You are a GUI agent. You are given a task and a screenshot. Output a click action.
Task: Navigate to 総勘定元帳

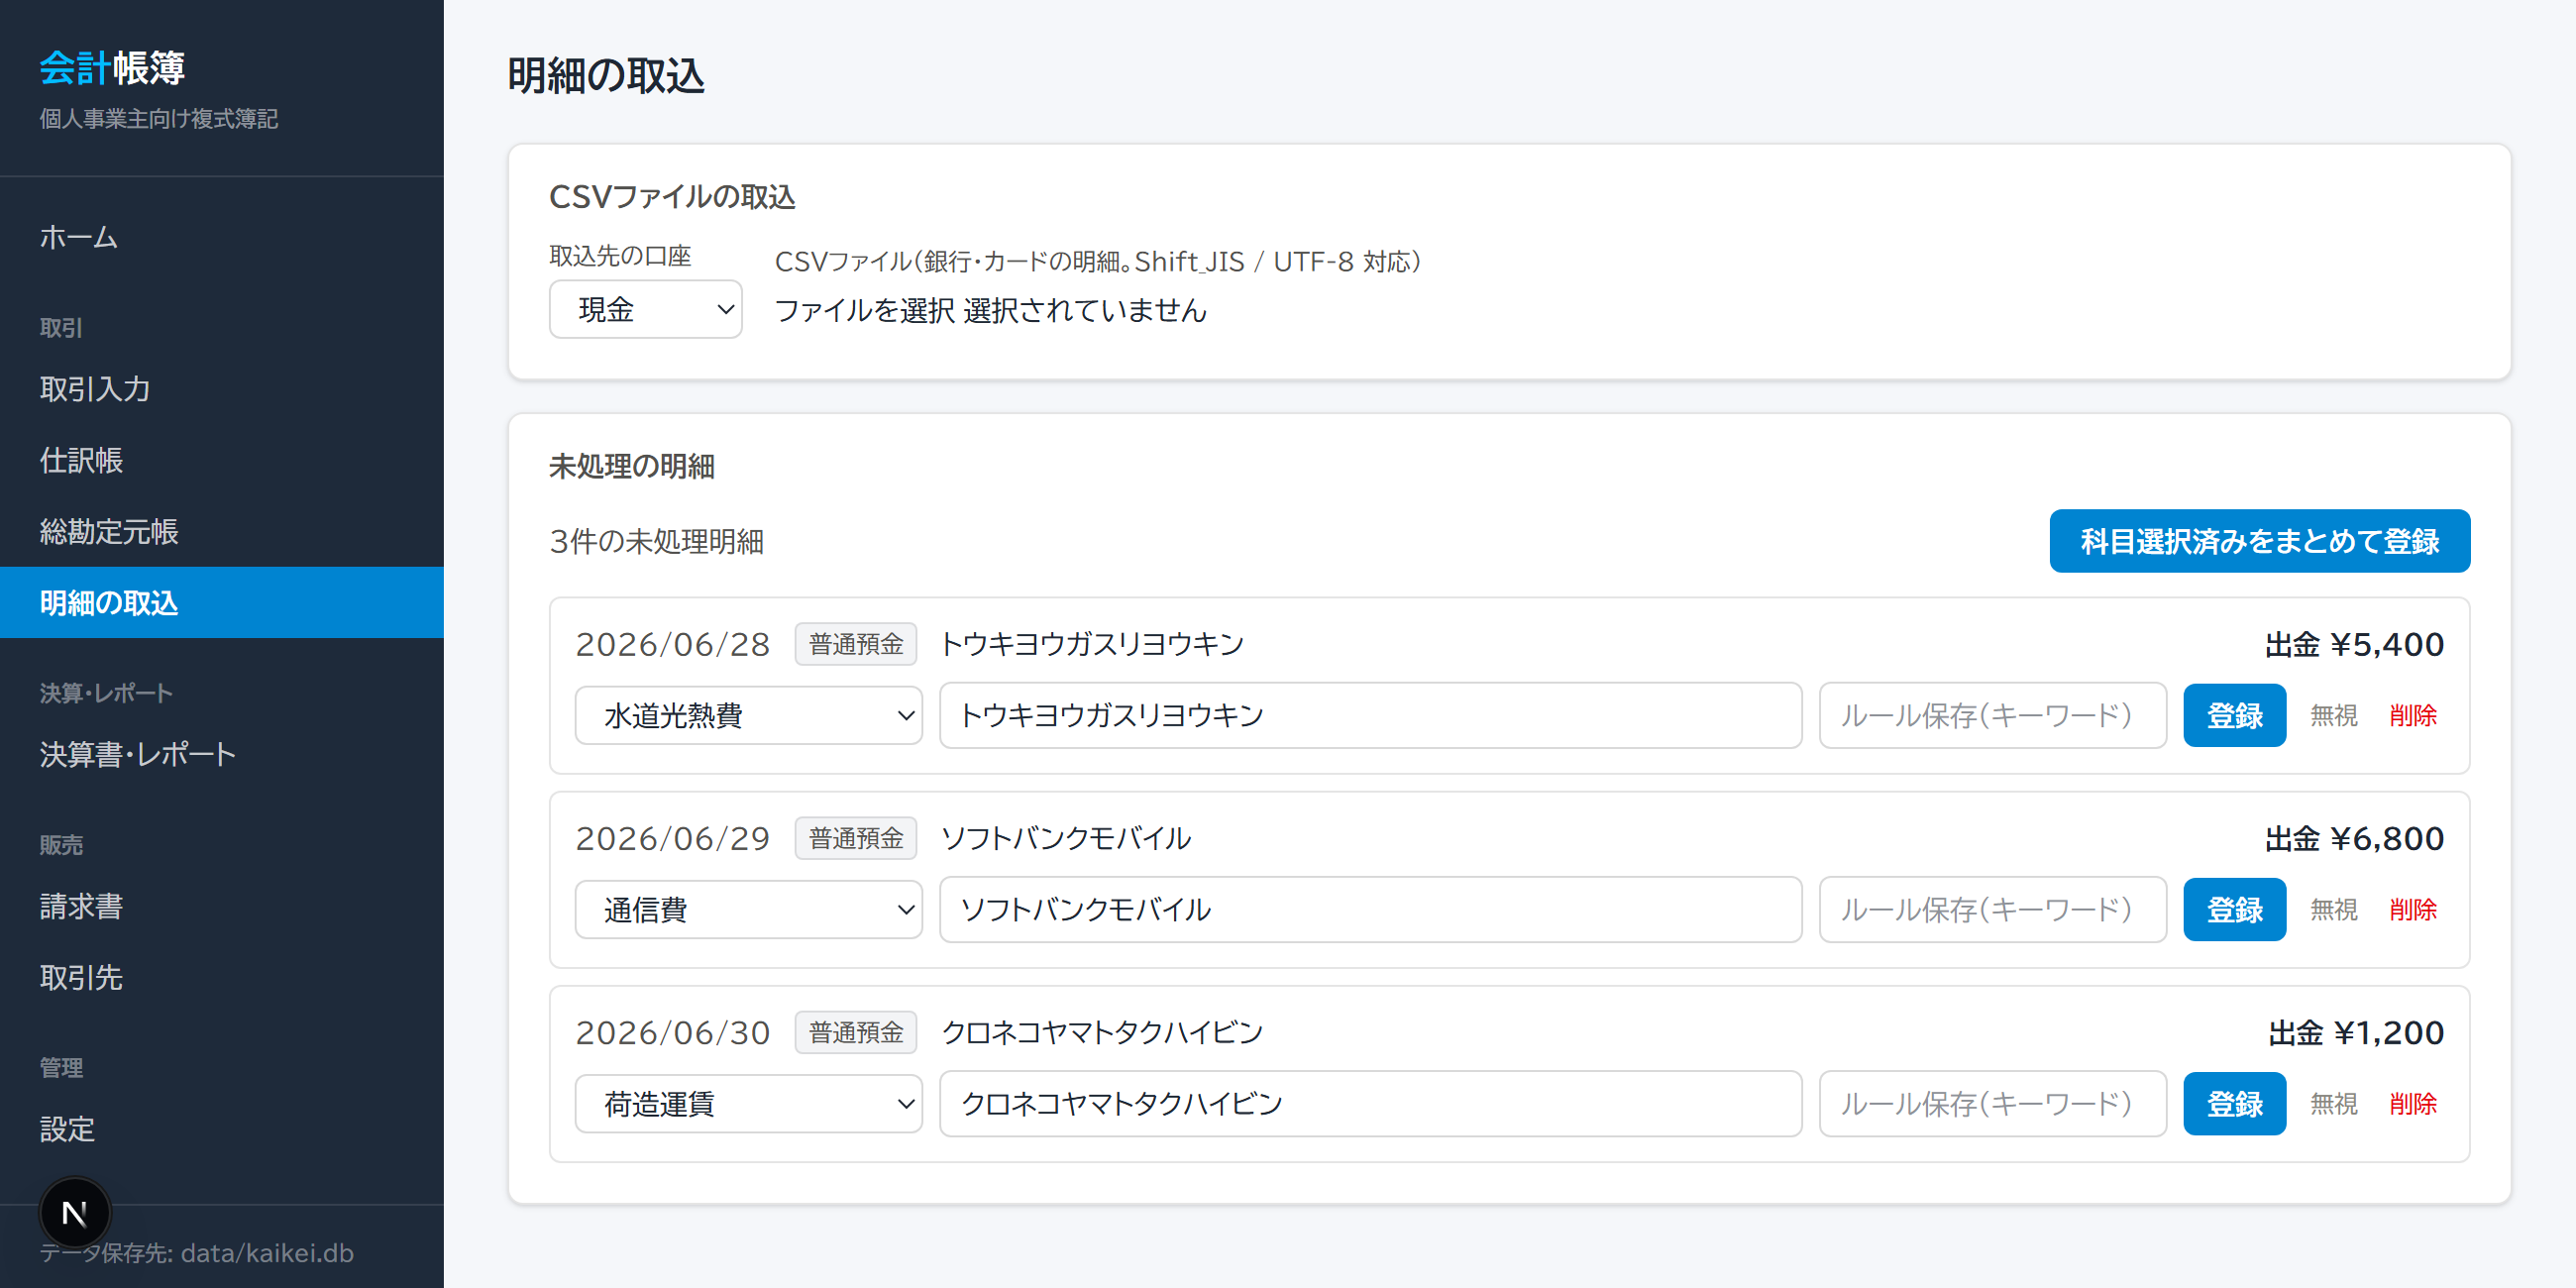pyautogui.click(x=222, y=531)
